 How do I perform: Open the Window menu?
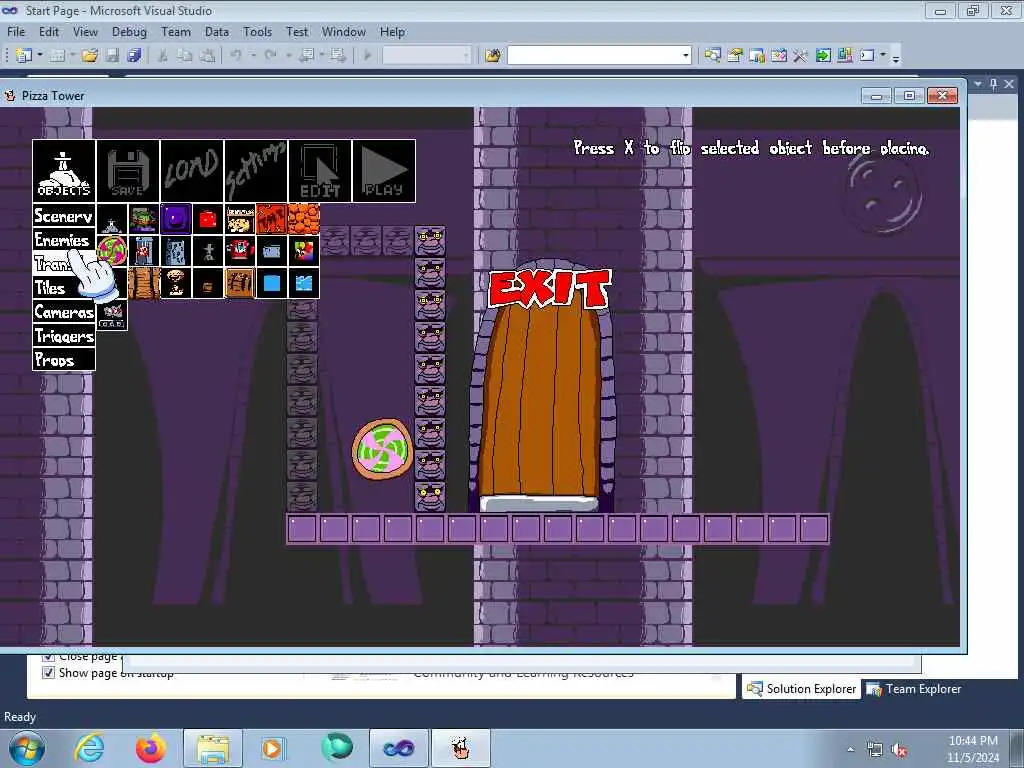point(344,31)
